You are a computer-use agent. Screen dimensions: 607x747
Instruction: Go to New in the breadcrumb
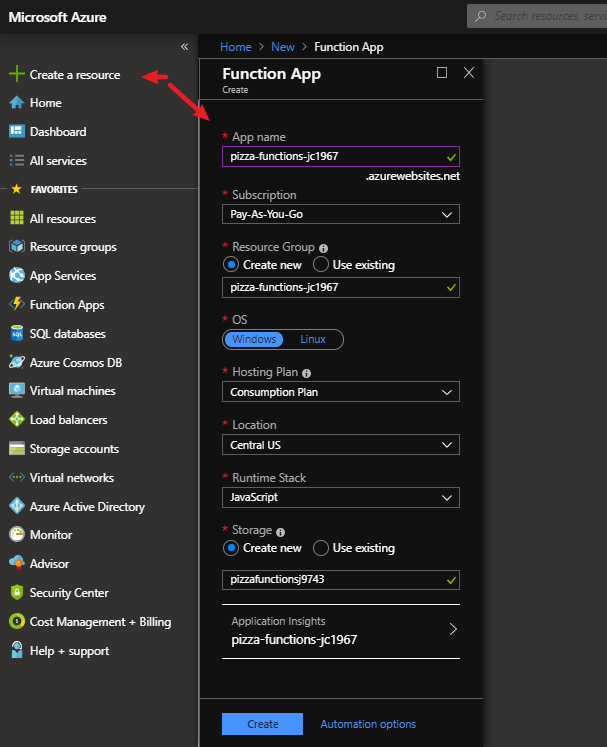click(x=283, y=47)
